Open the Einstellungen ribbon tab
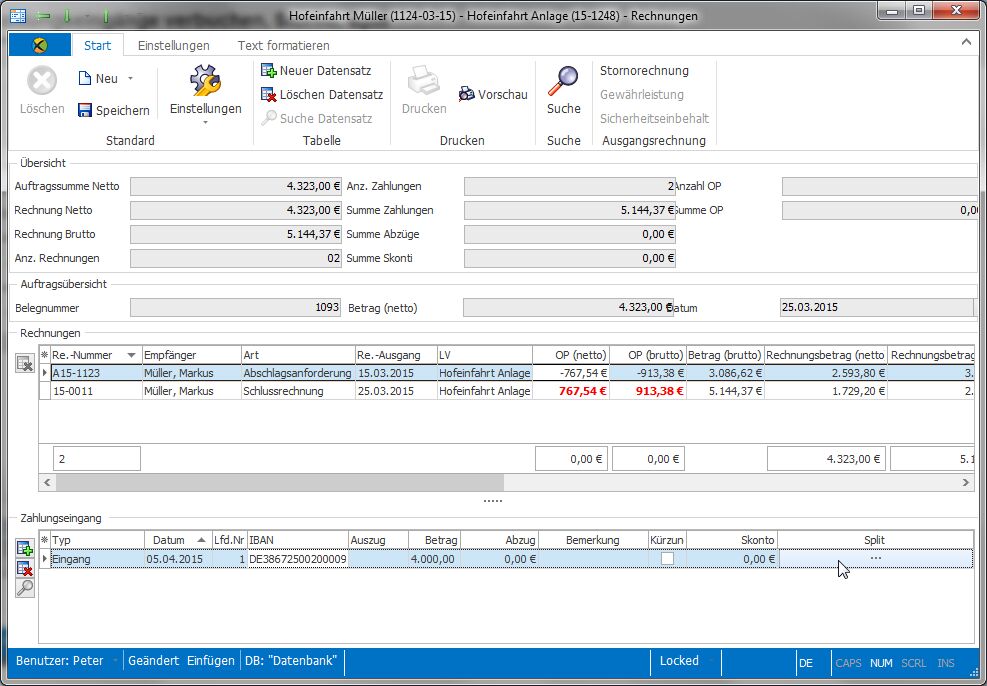 (x=174, y=45)
